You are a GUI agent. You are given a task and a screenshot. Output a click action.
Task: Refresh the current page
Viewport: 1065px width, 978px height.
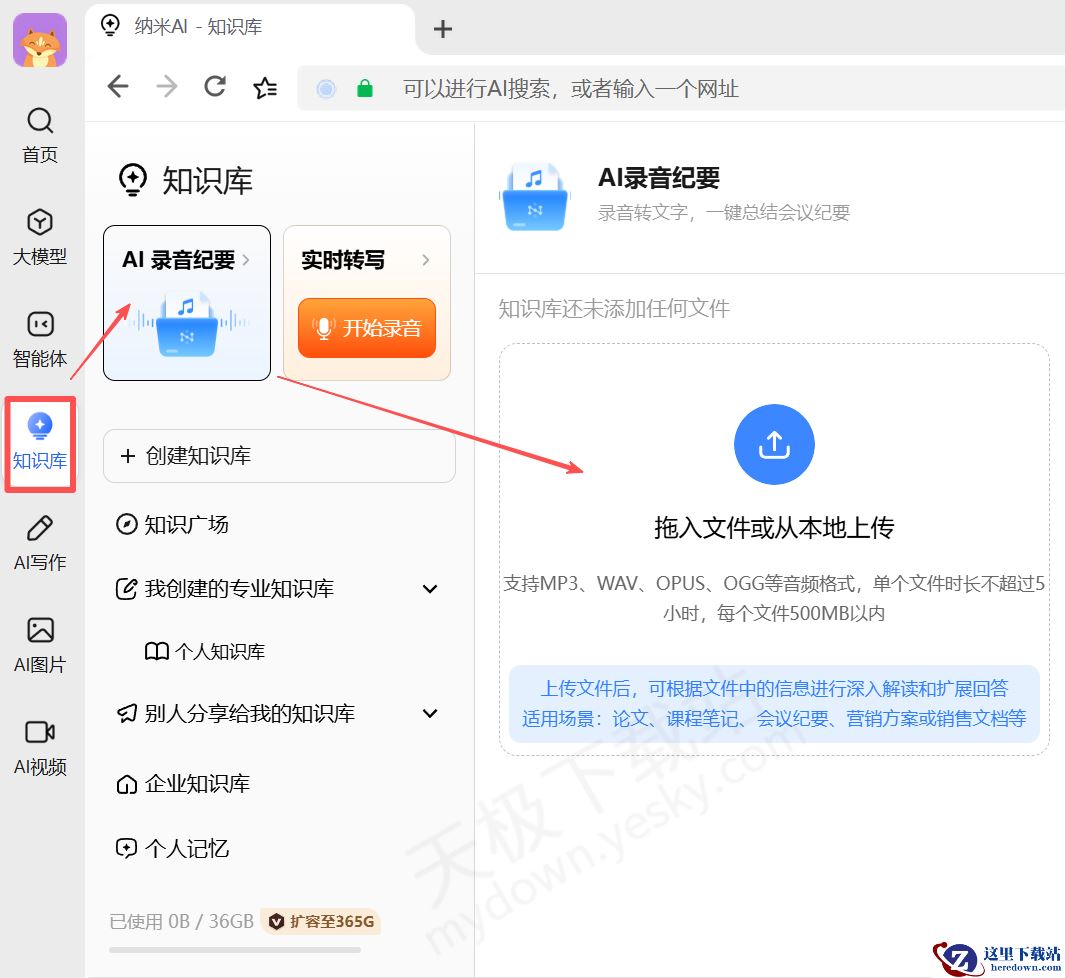214,87
